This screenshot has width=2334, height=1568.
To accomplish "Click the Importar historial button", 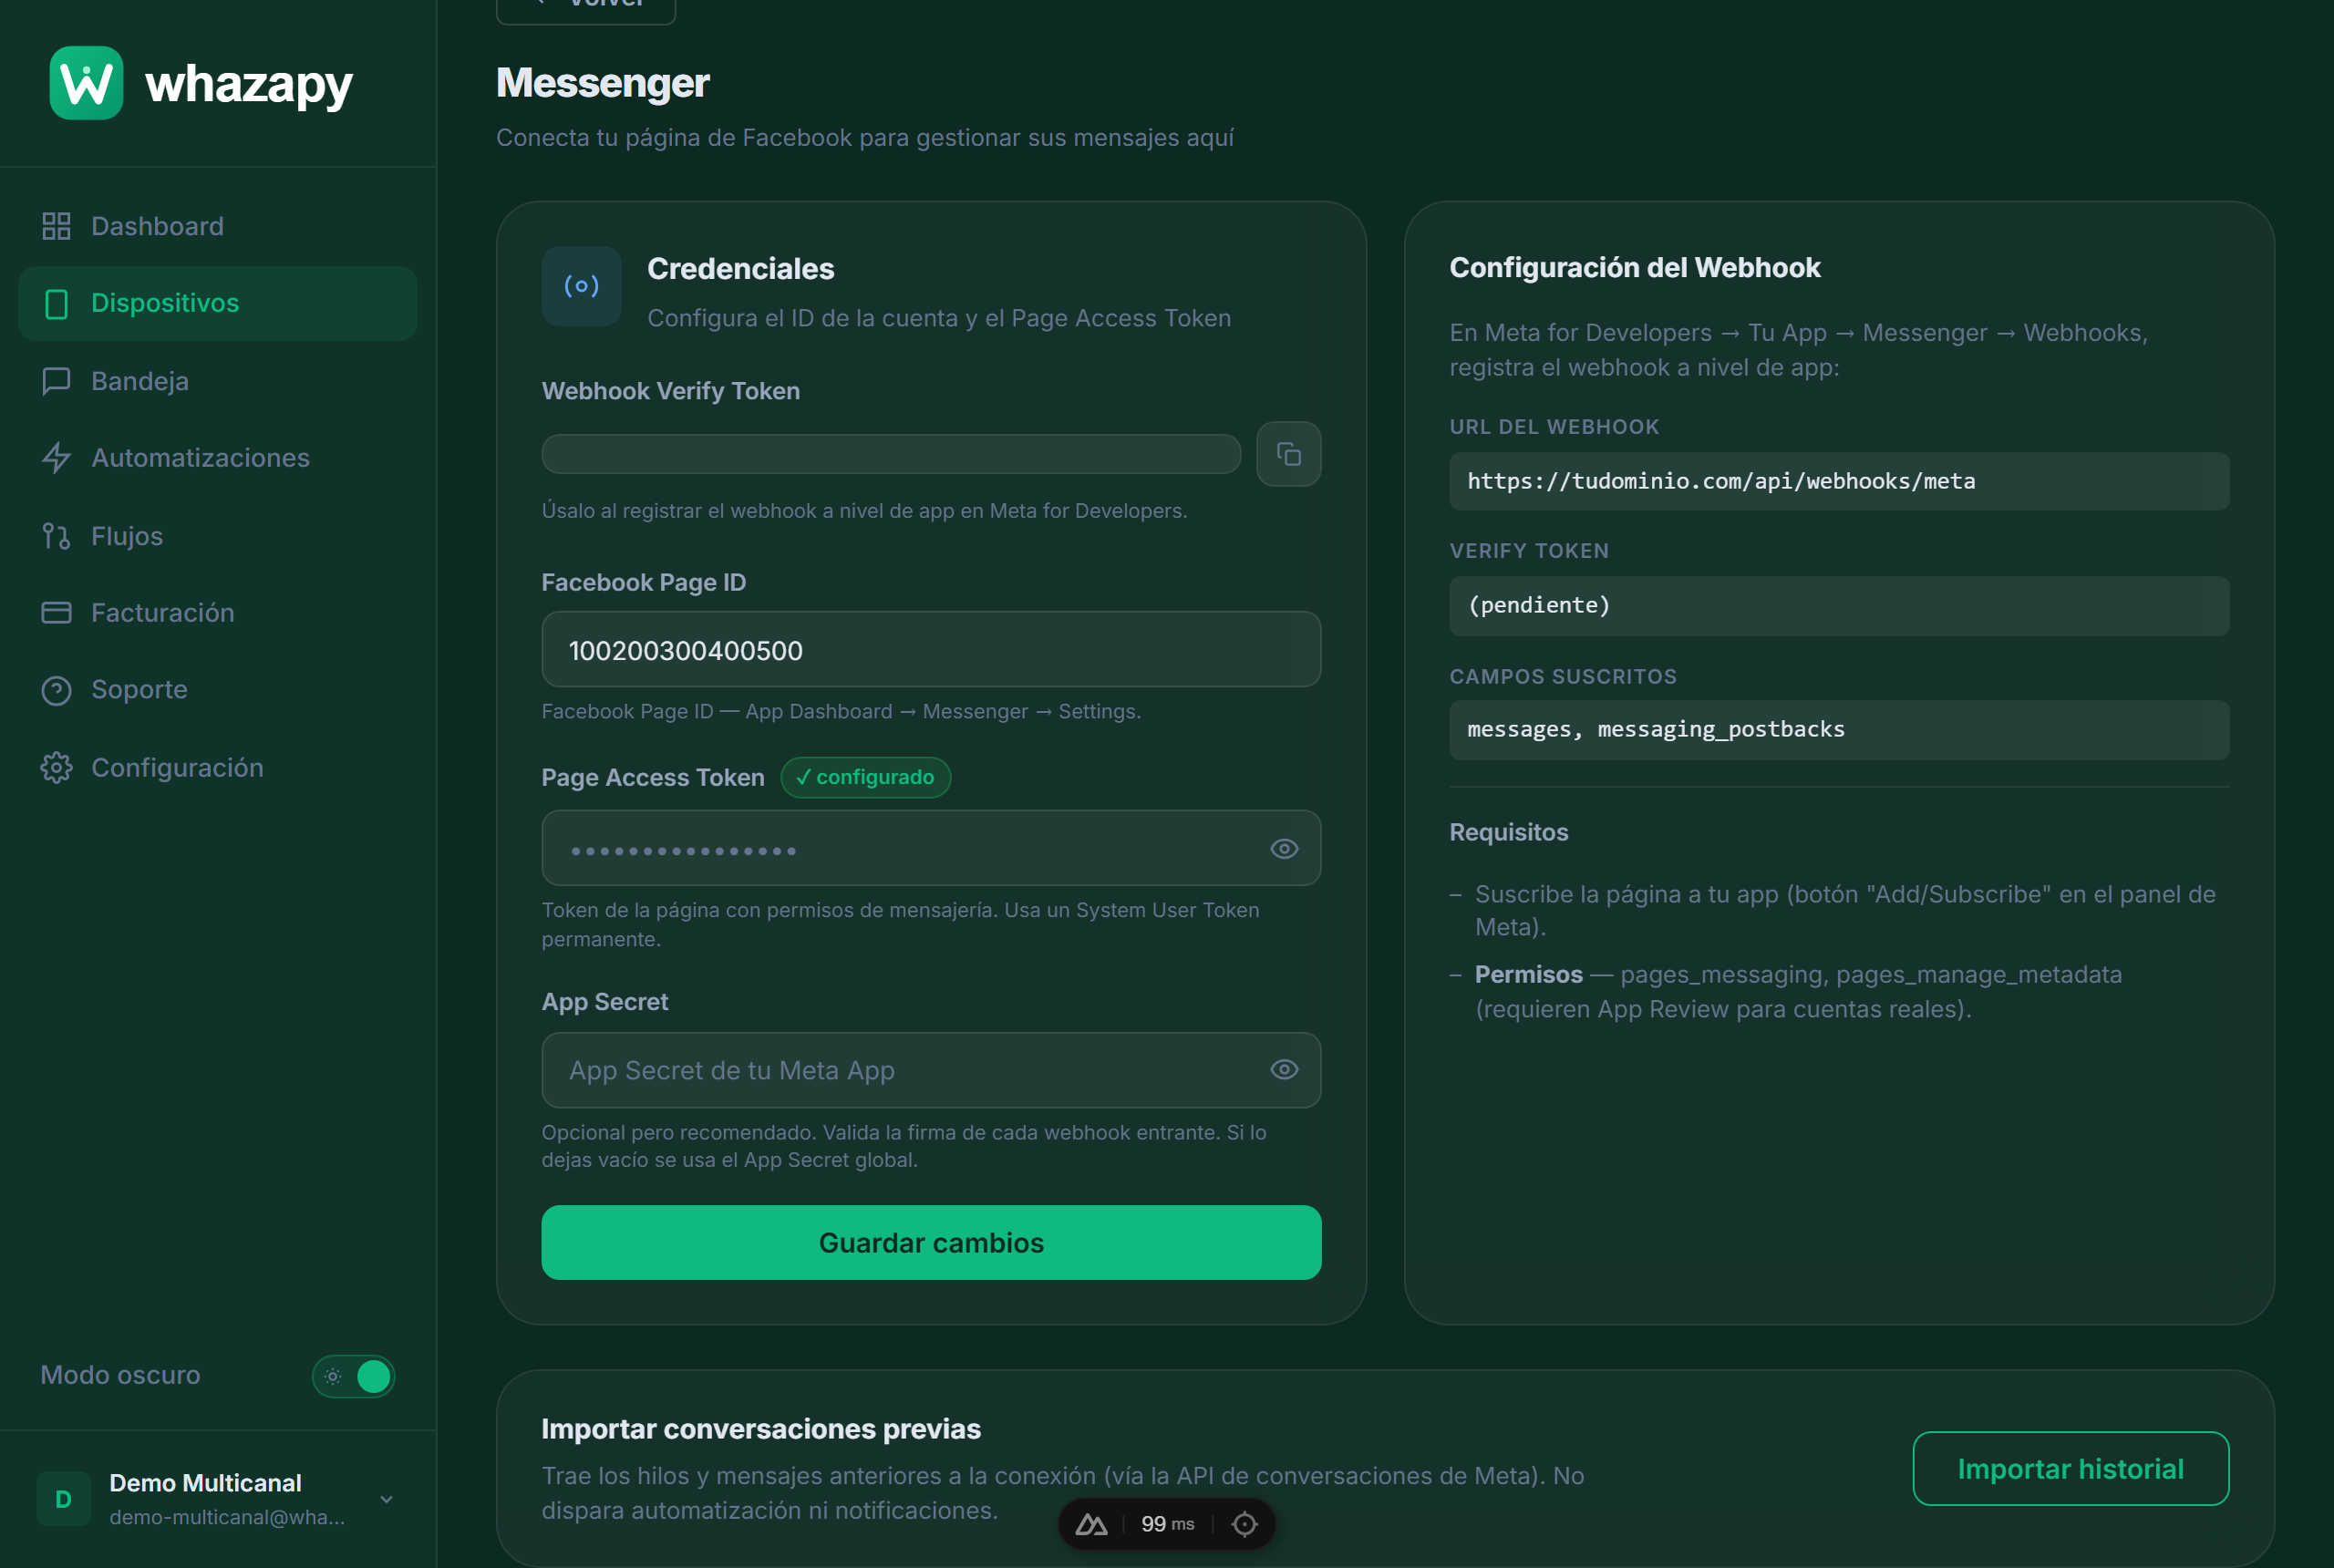I will [2070, 1469].
